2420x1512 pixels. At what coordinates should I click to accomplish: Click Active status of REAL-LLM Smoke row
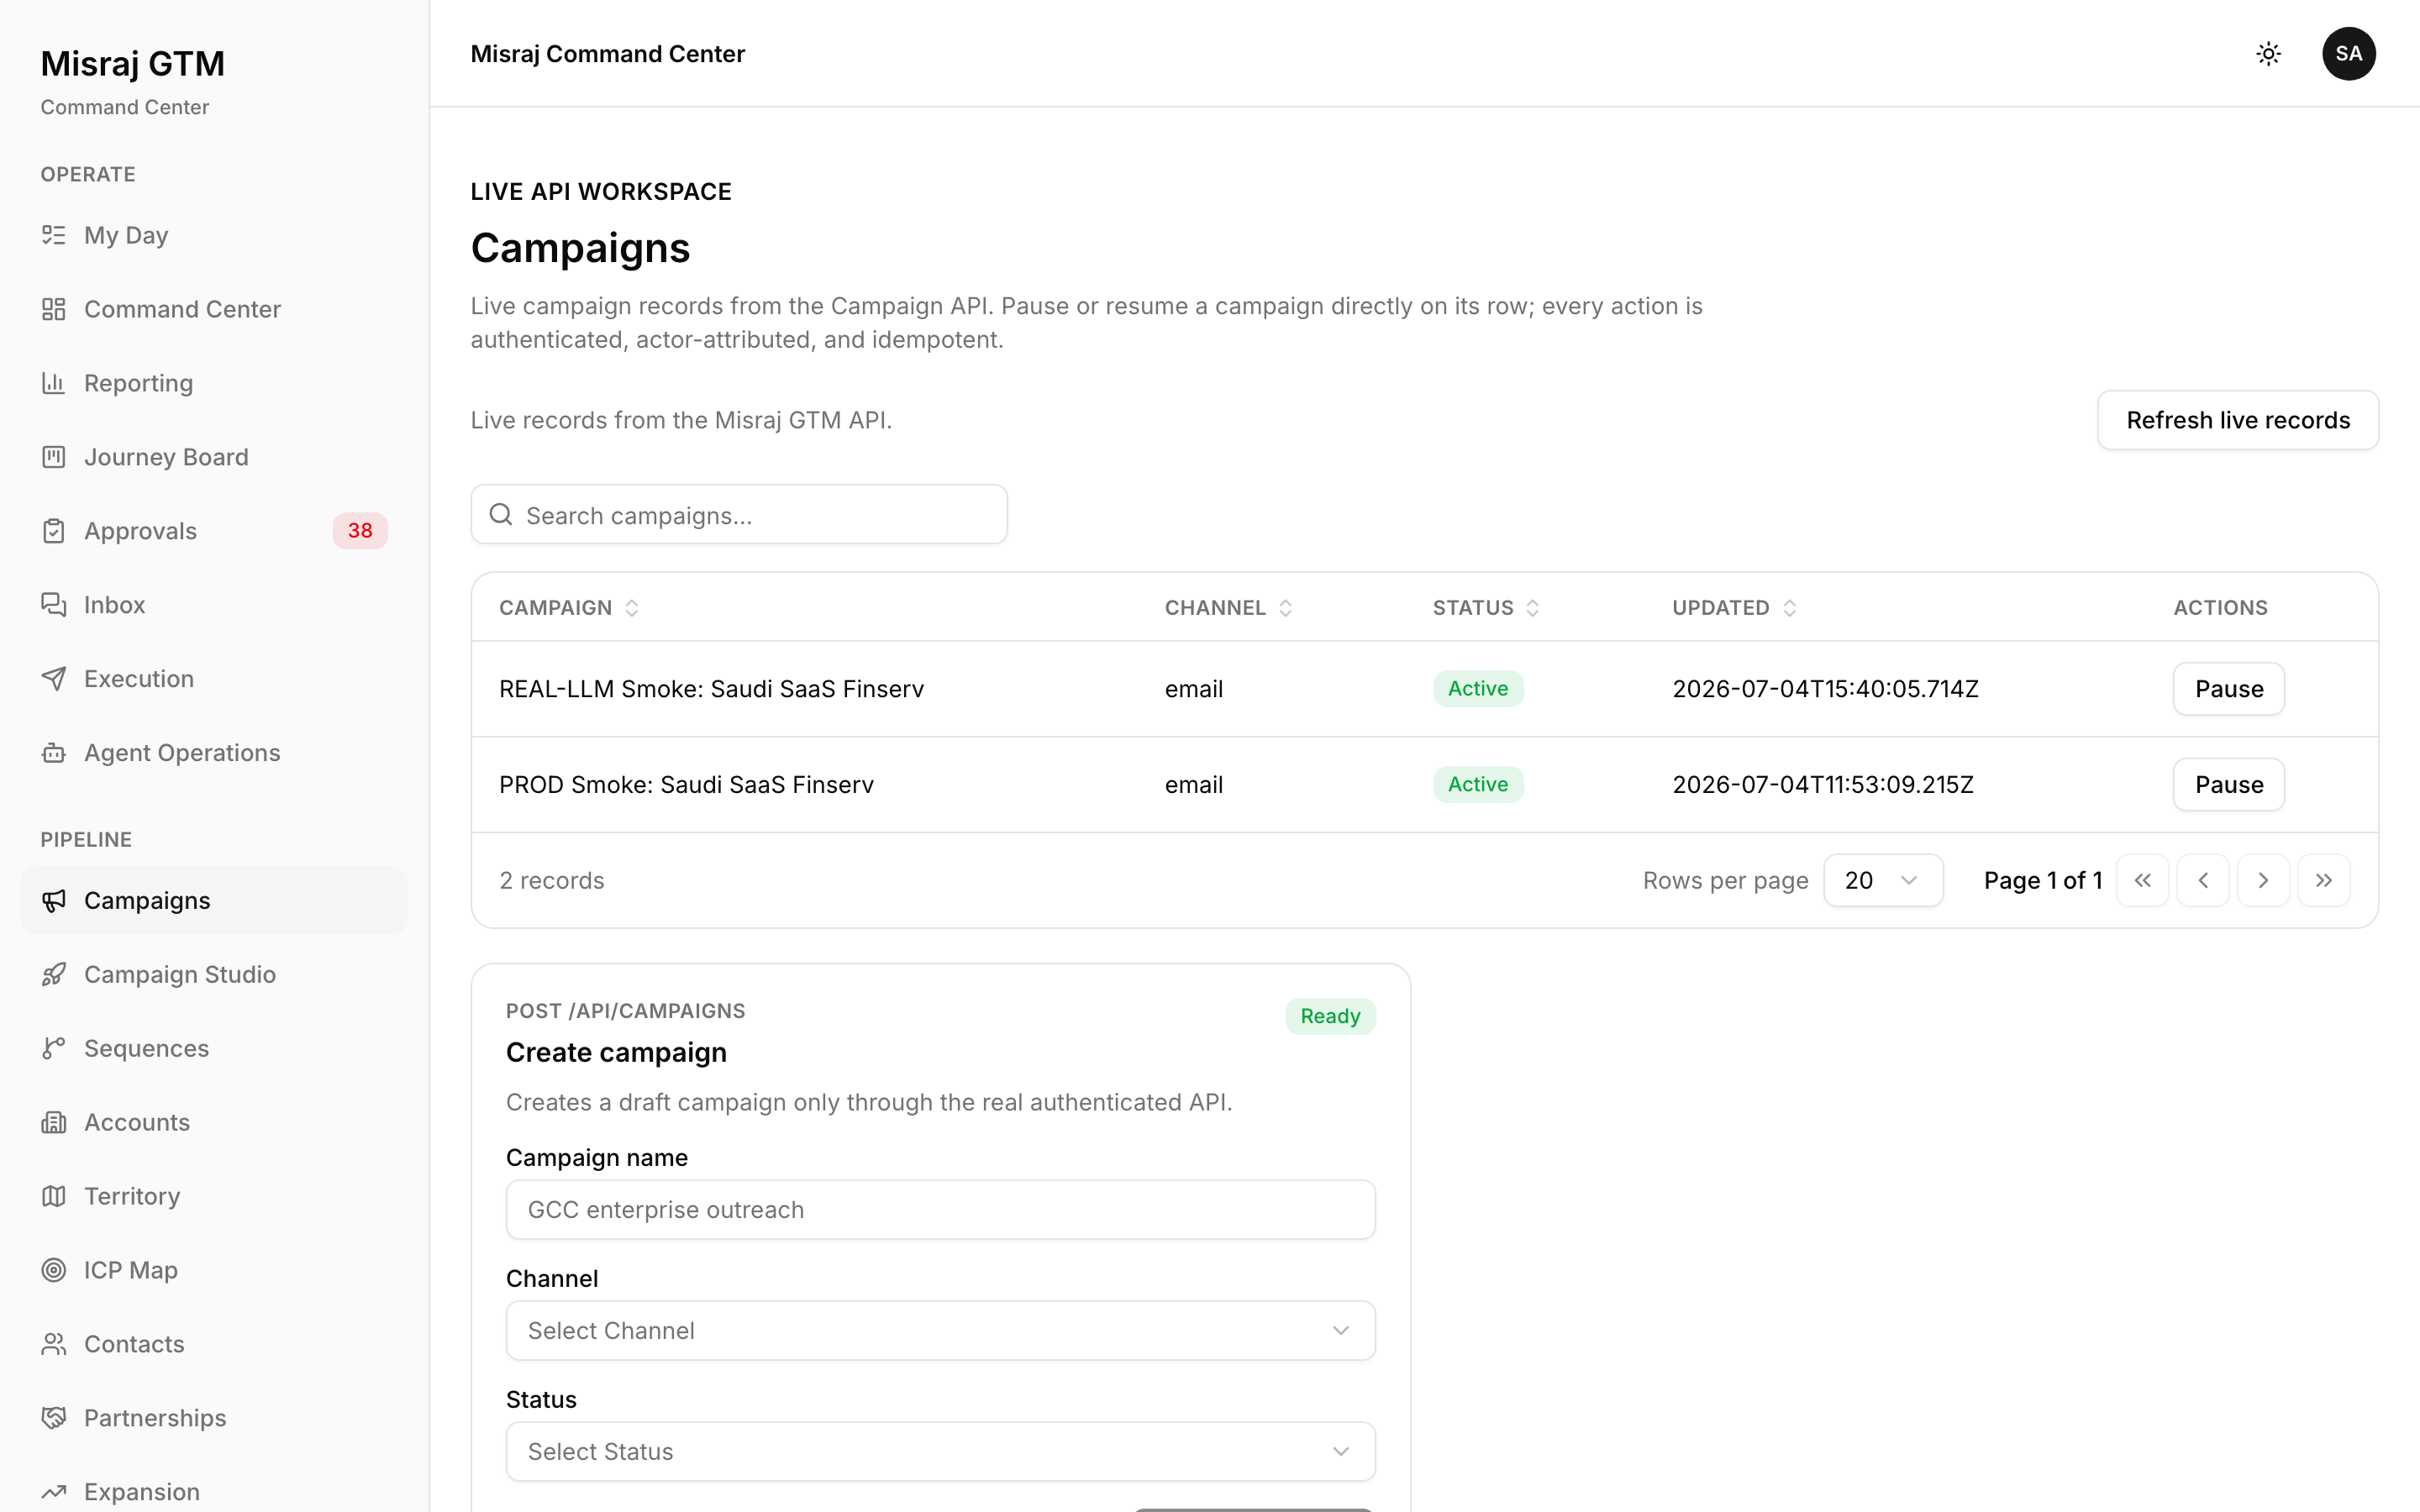(1478, 689)
